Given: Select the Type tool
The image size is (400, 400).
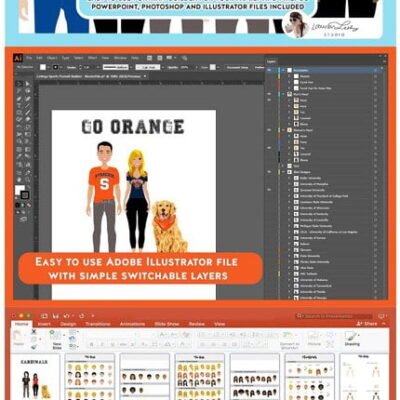Looking at the screenshot, I should 19,106.
